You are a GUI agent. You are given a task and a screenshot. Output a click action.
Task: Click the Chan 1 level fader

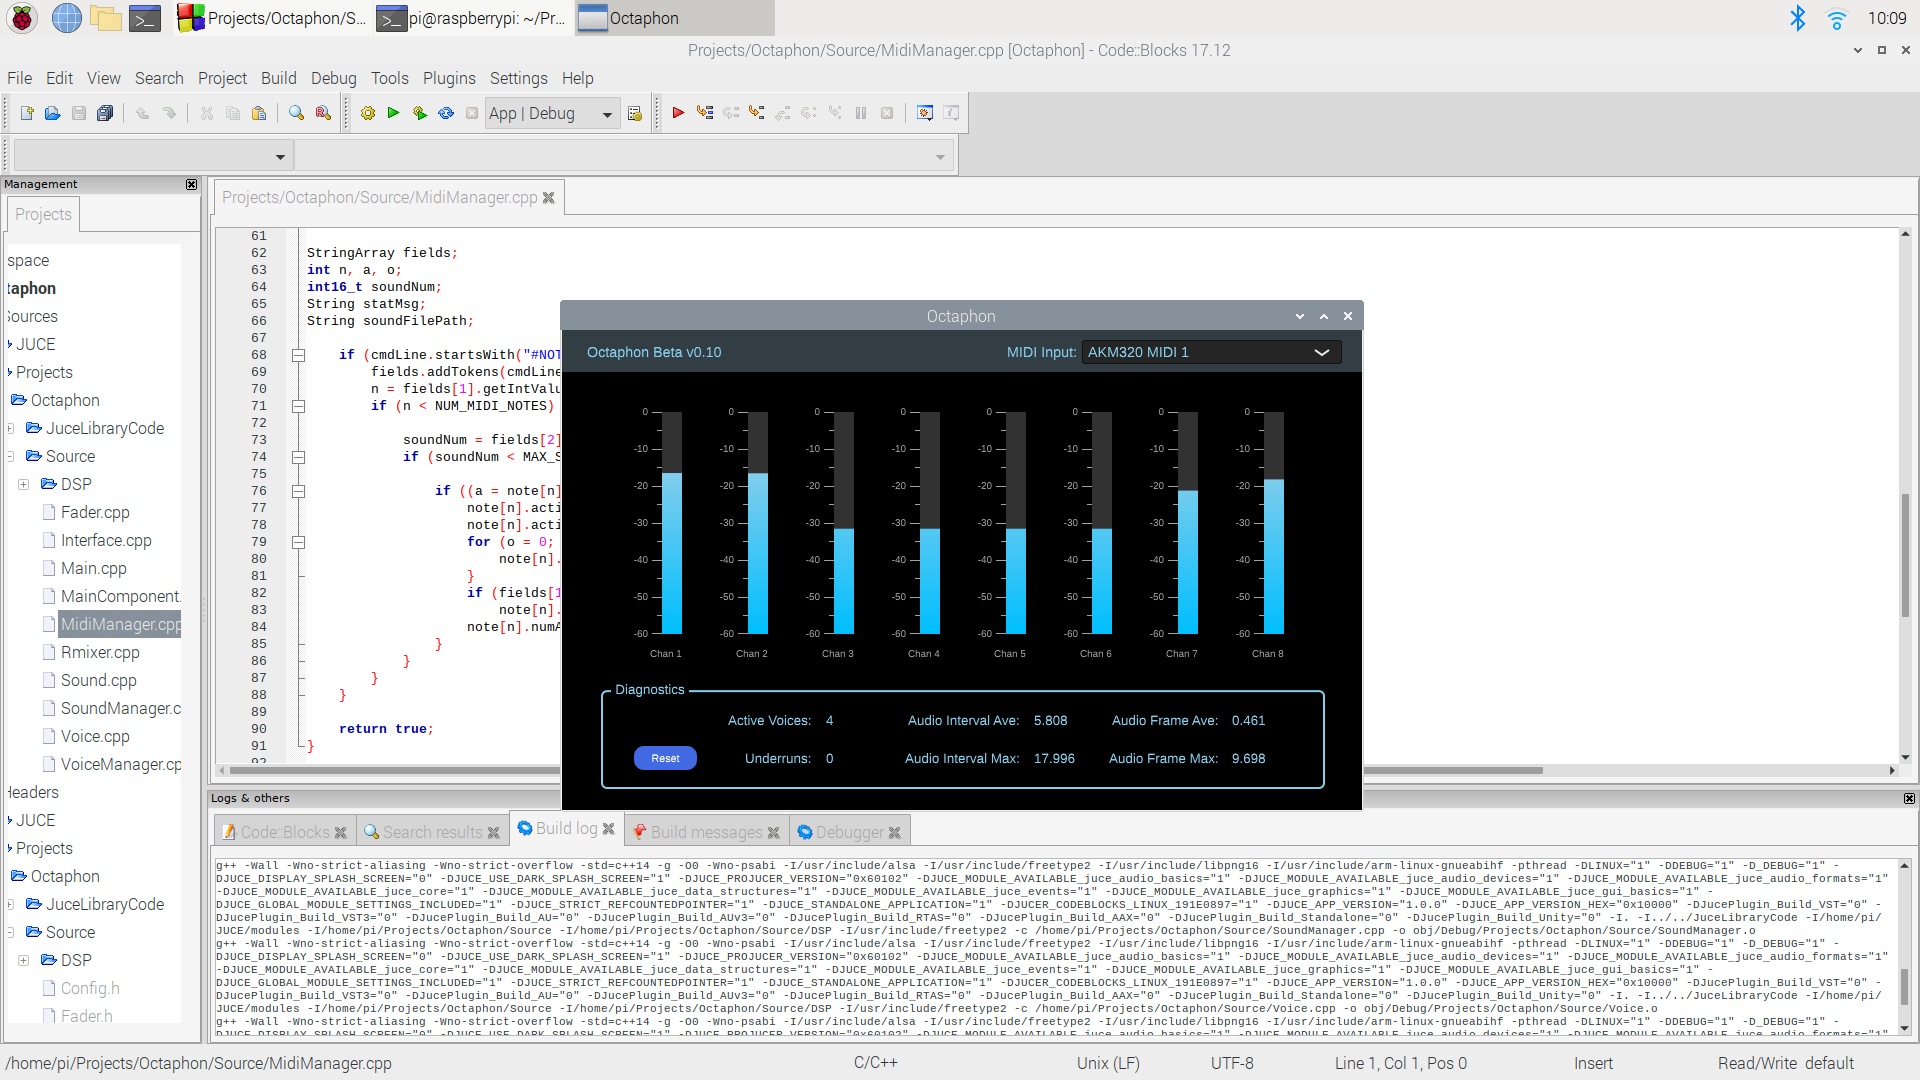tap(672, 523)
